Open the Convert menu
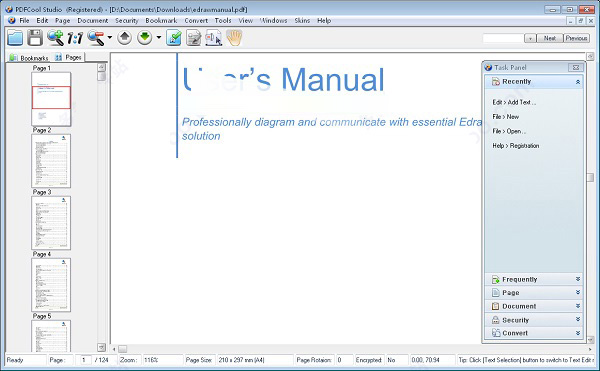The width and height of the screenshot is (600, 371). click(196, 20)
